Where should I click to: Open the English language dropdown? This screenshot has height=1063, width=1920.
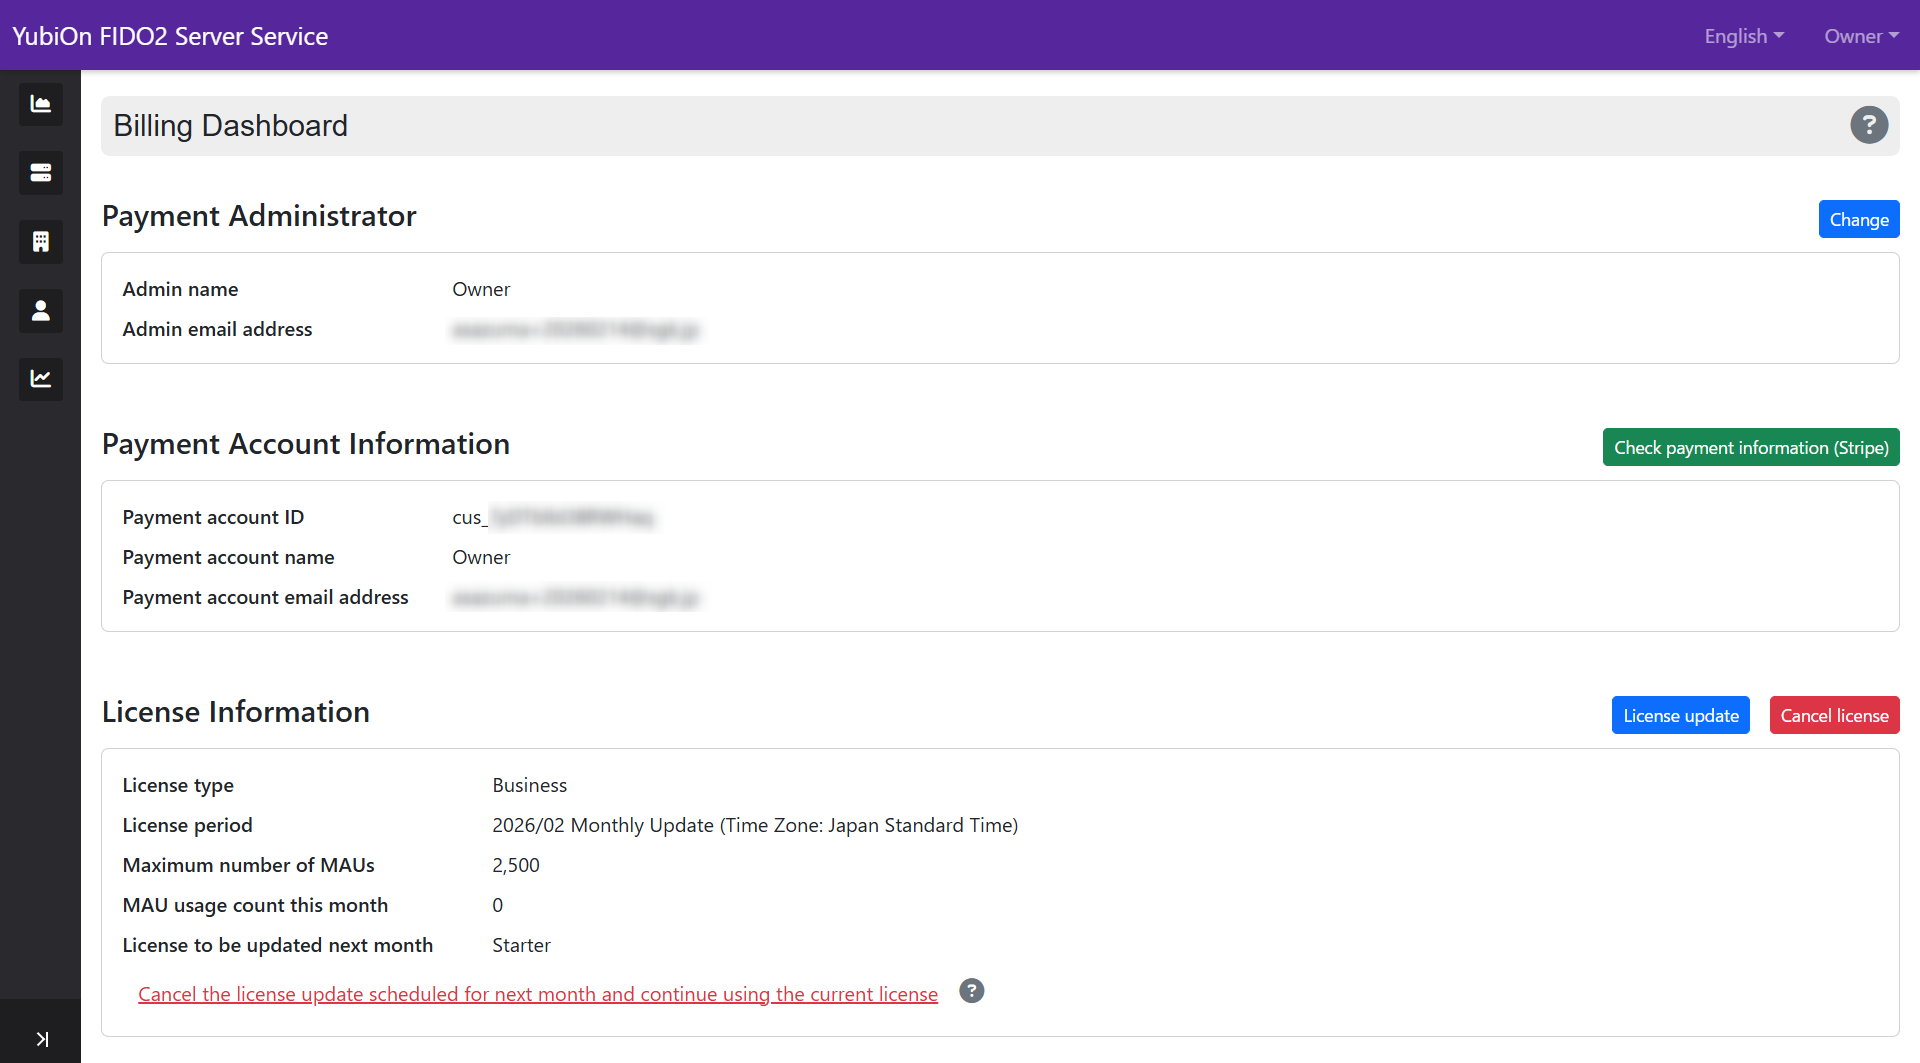[x=1743, y=36]
